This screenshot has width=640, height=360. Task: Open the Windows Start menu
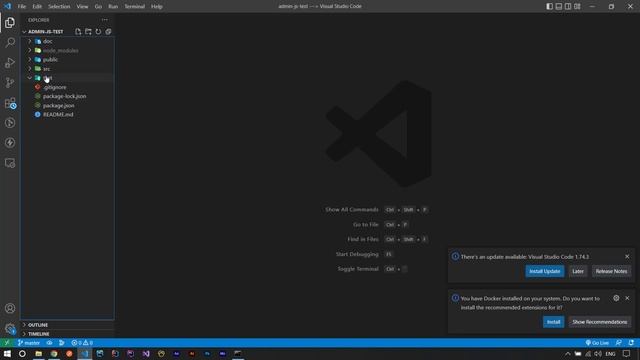[7, 354]
